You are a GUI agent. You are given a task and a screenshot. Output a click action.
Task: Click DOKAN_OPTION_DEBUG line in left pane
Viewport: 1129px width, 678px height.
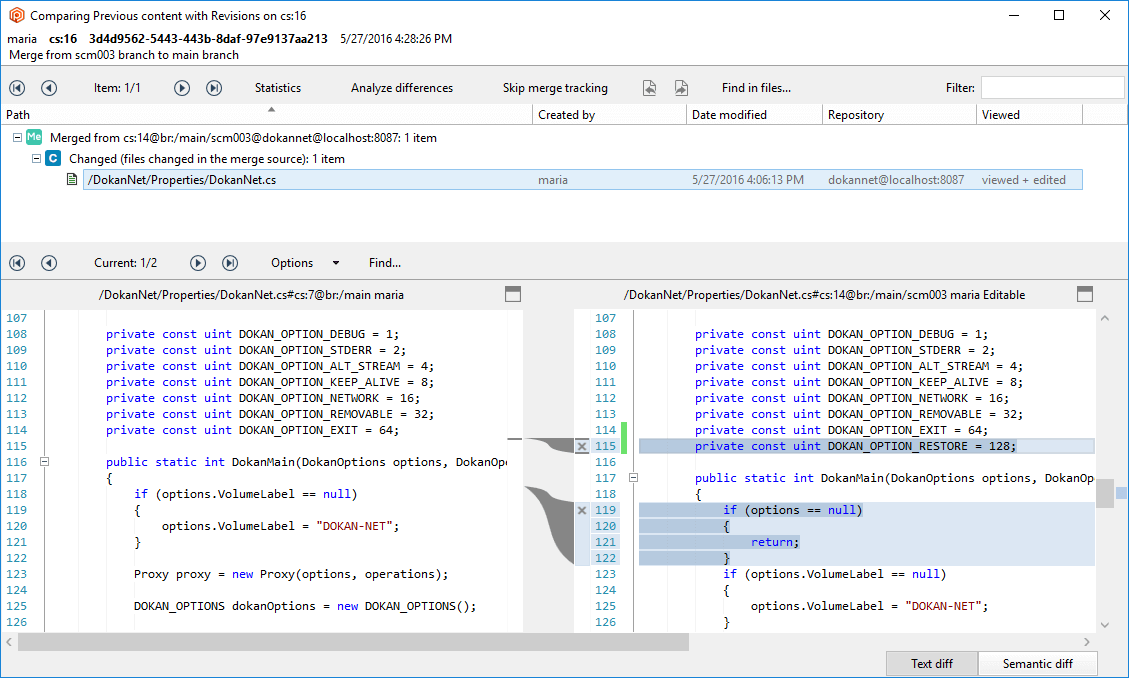252,334
